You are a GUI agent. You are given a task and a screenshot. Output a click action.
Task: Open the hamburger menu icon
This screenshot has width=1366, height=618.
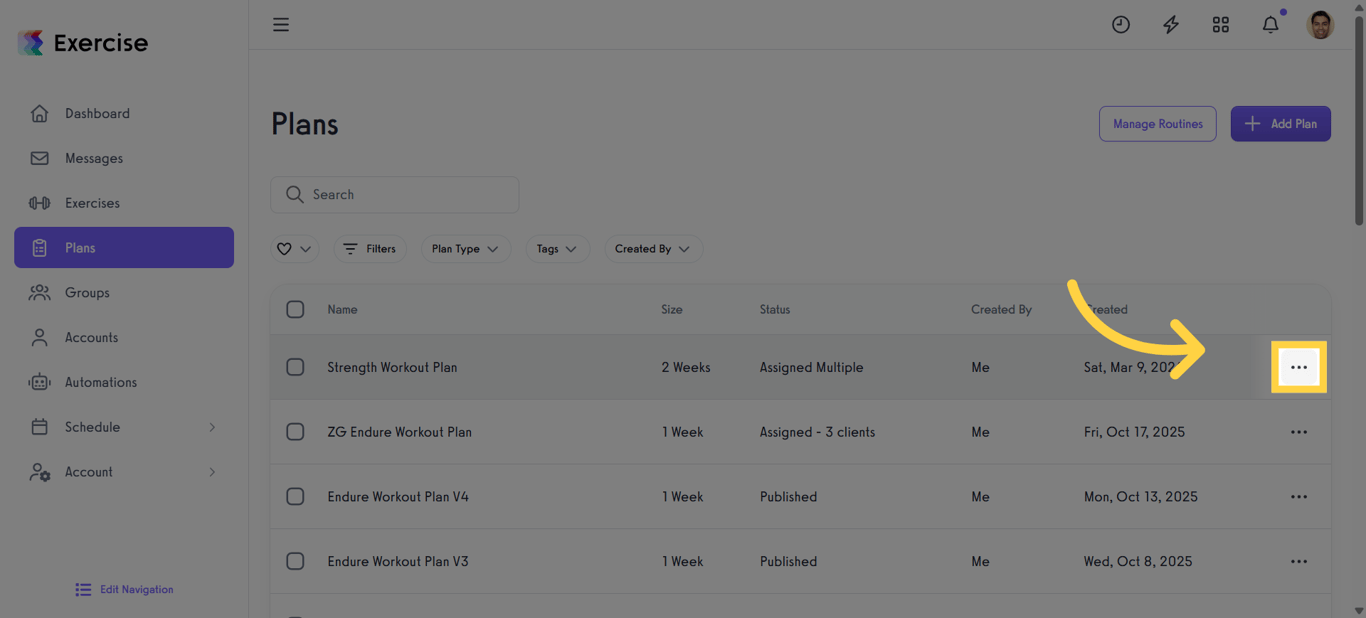281,25
